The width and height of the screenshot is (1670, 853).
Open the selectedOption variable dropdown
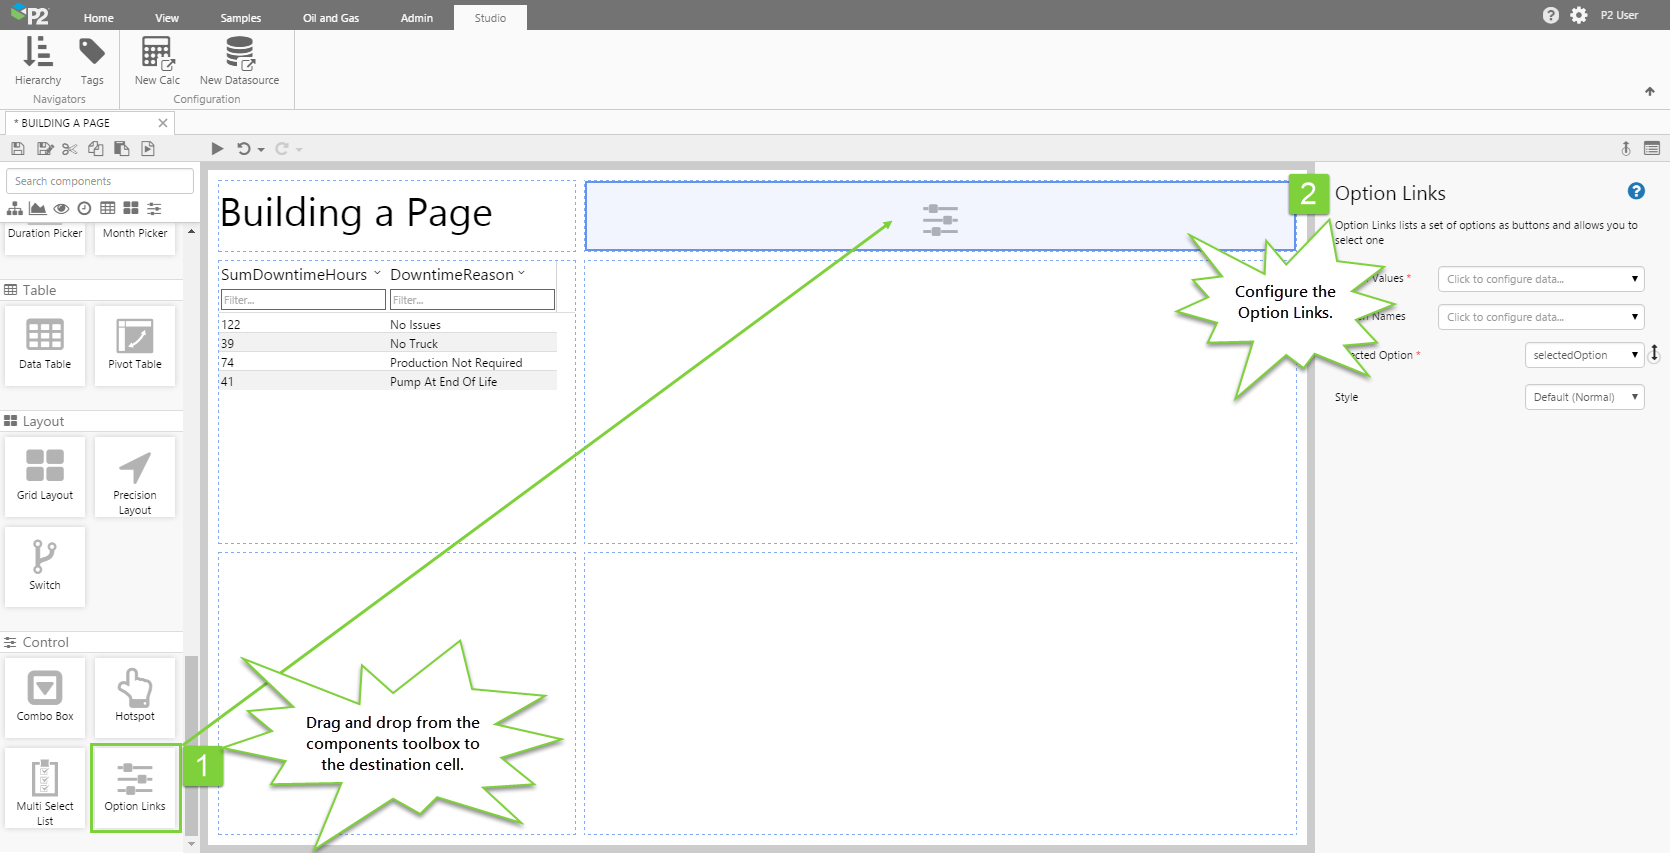point(1584,355)
